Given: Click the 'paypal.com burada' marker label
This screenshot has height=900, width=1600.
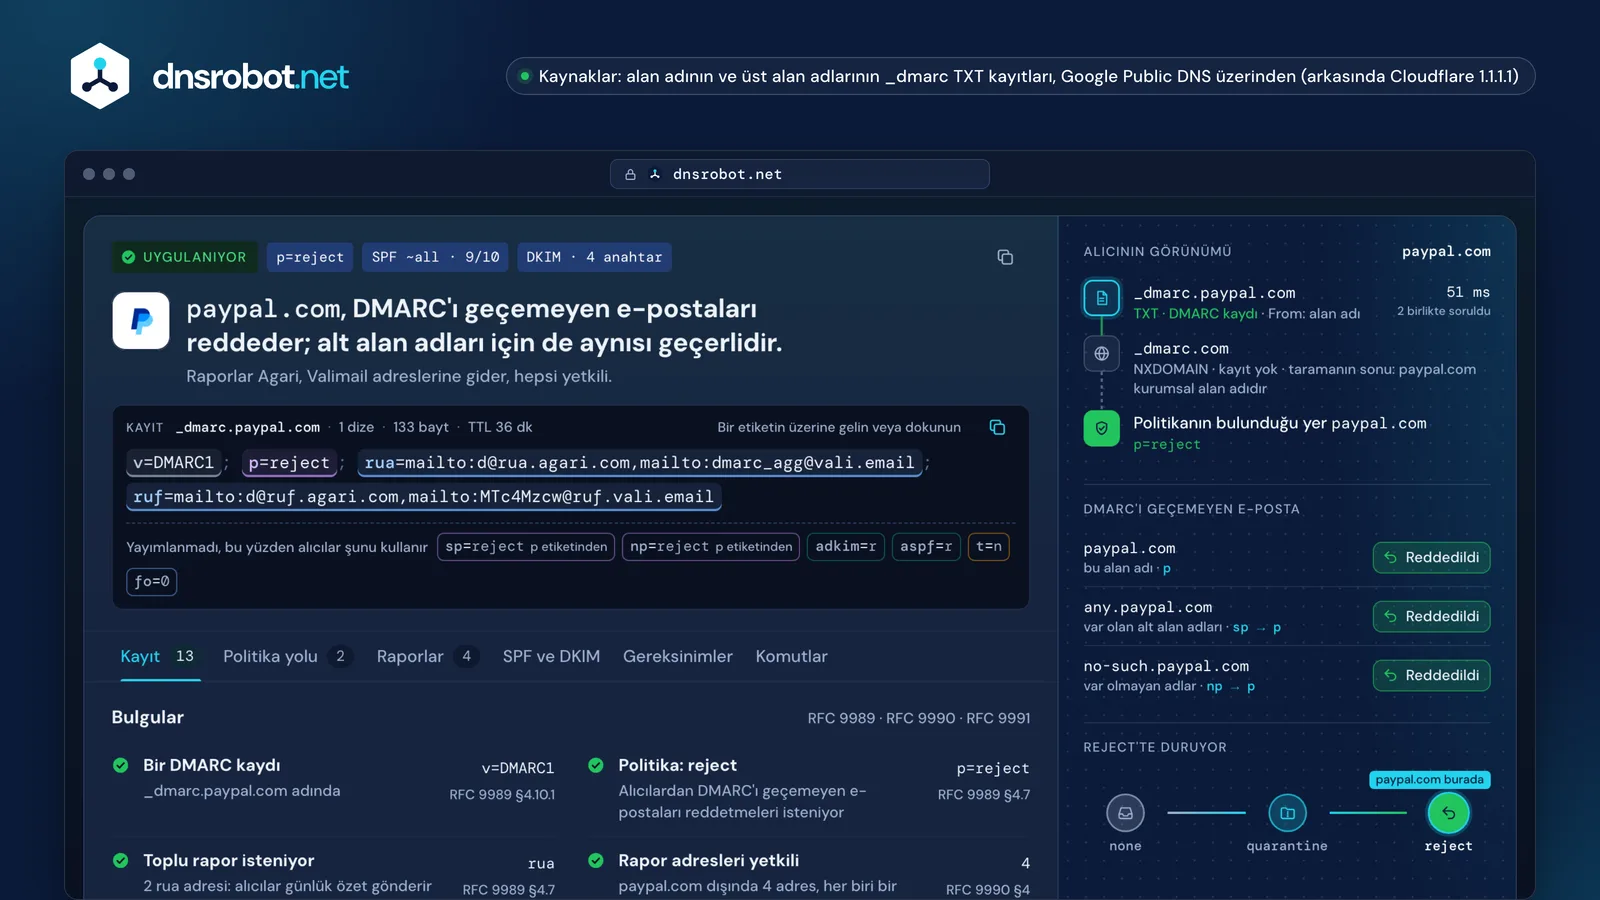Looking at the screenshot, I should tap(1429, 780).
